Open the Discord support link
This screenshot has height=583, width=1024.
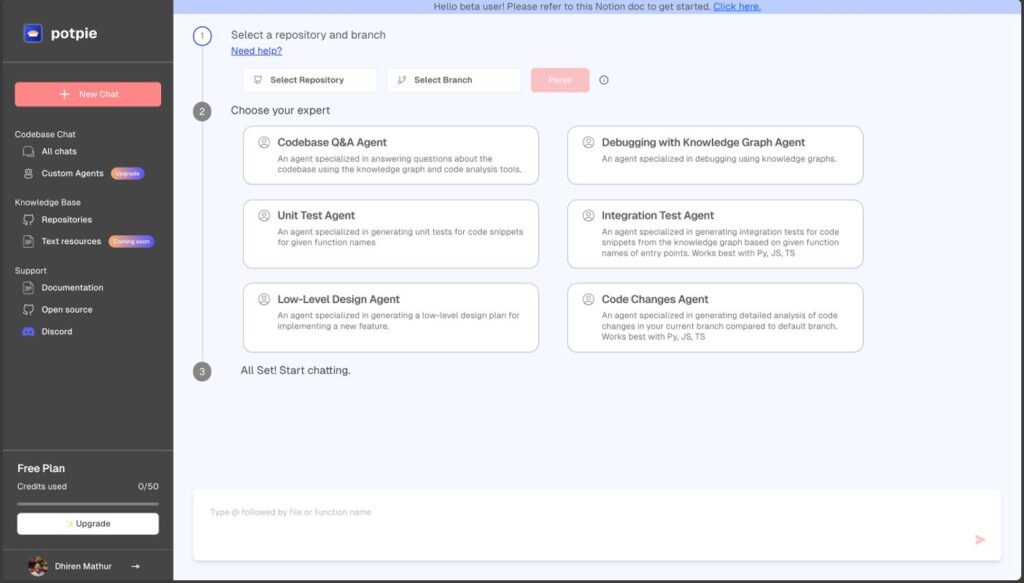pyautogui.click(x=57, y=332)
